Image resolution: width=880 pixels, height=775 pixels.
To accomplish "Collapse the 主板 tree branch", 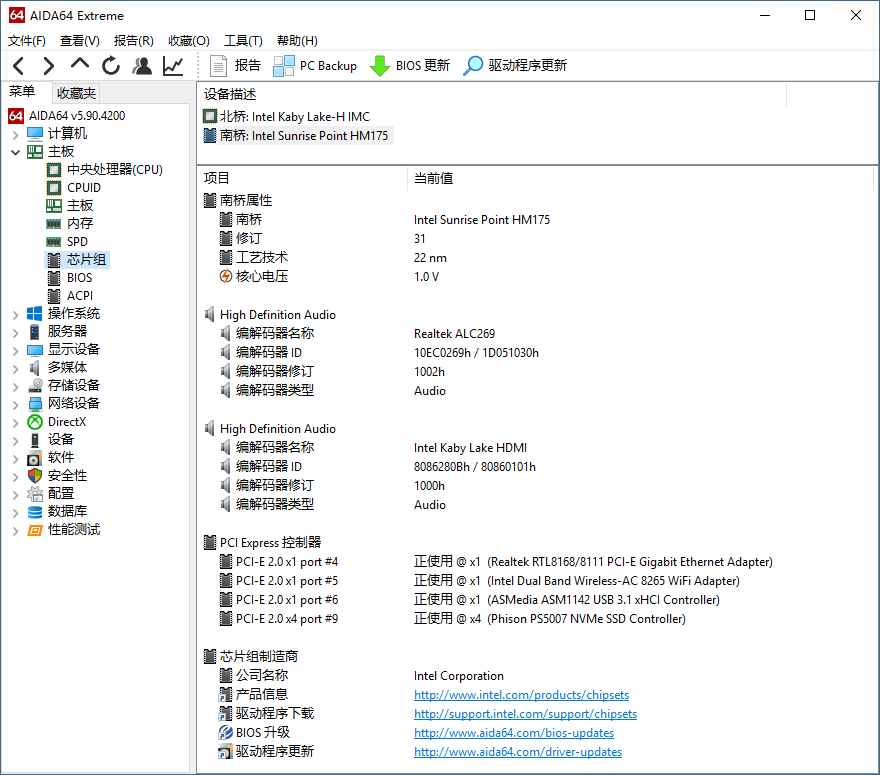I will (x=16, y=150).
